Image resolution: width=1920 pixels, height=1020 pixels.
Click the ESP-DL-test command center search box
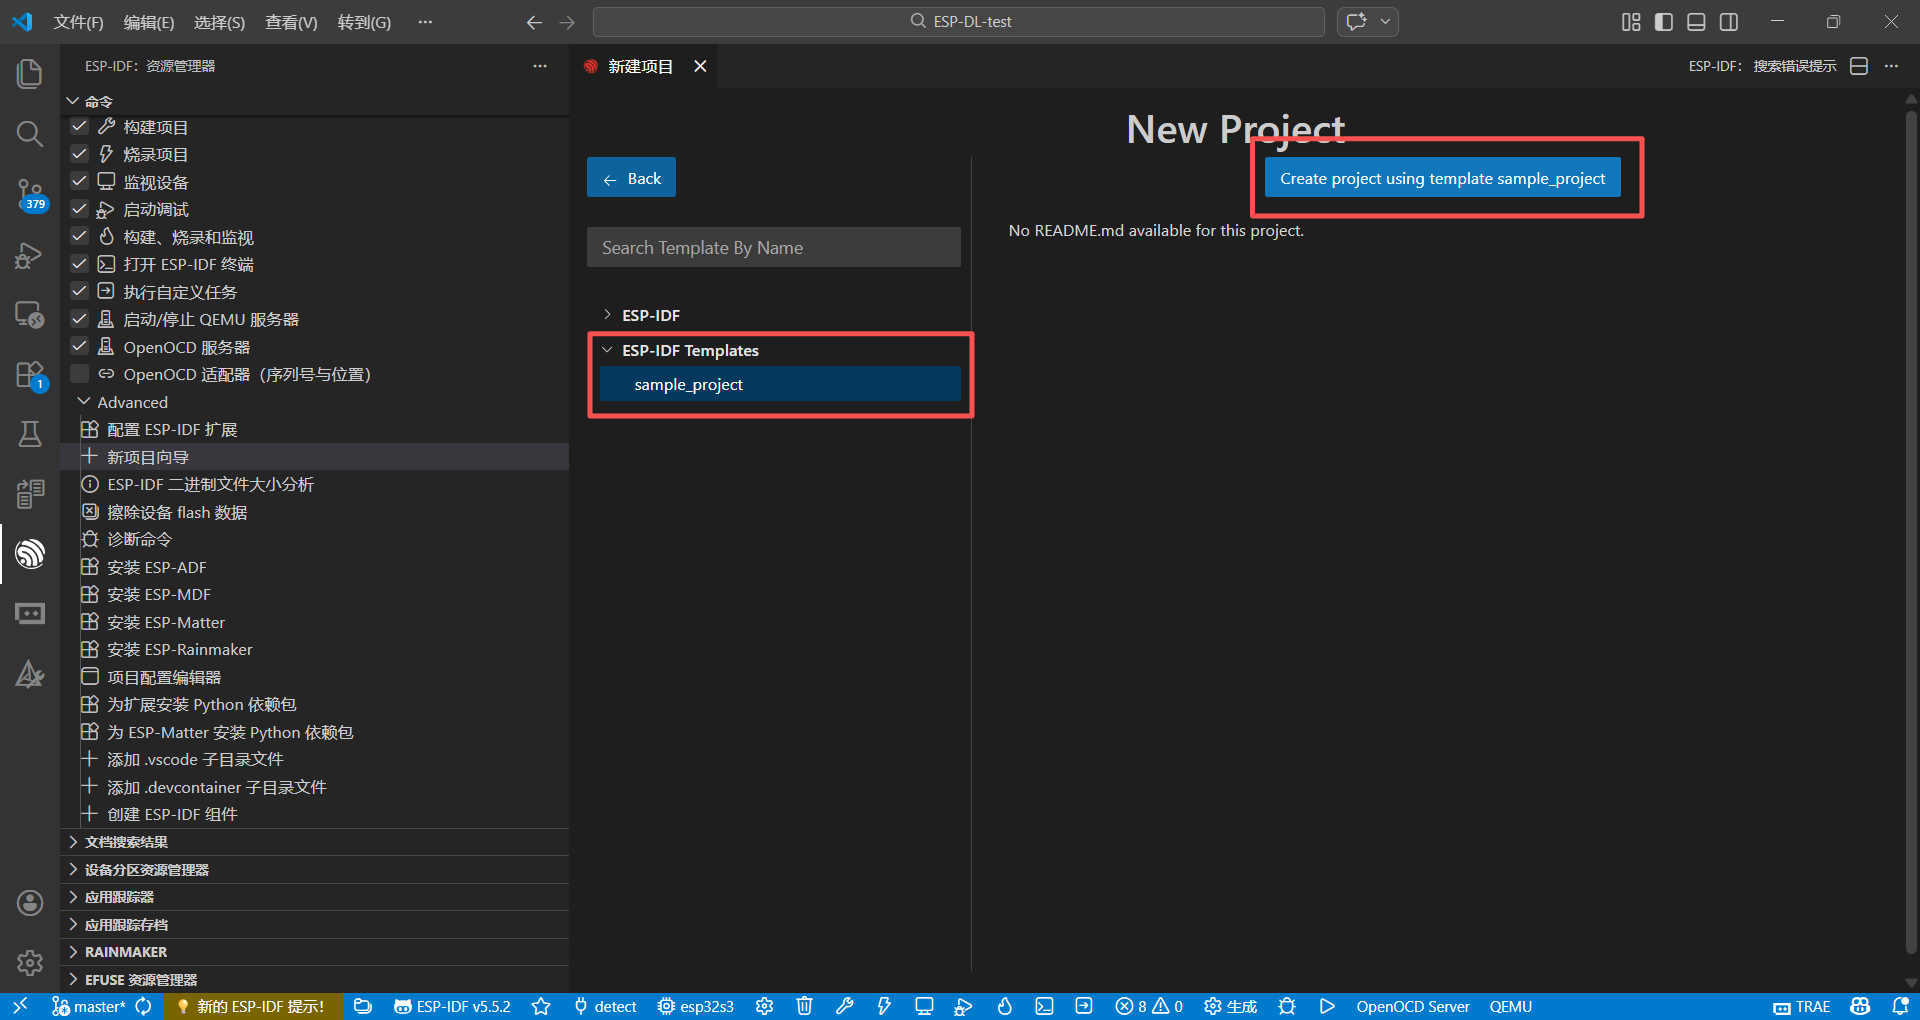959,22
